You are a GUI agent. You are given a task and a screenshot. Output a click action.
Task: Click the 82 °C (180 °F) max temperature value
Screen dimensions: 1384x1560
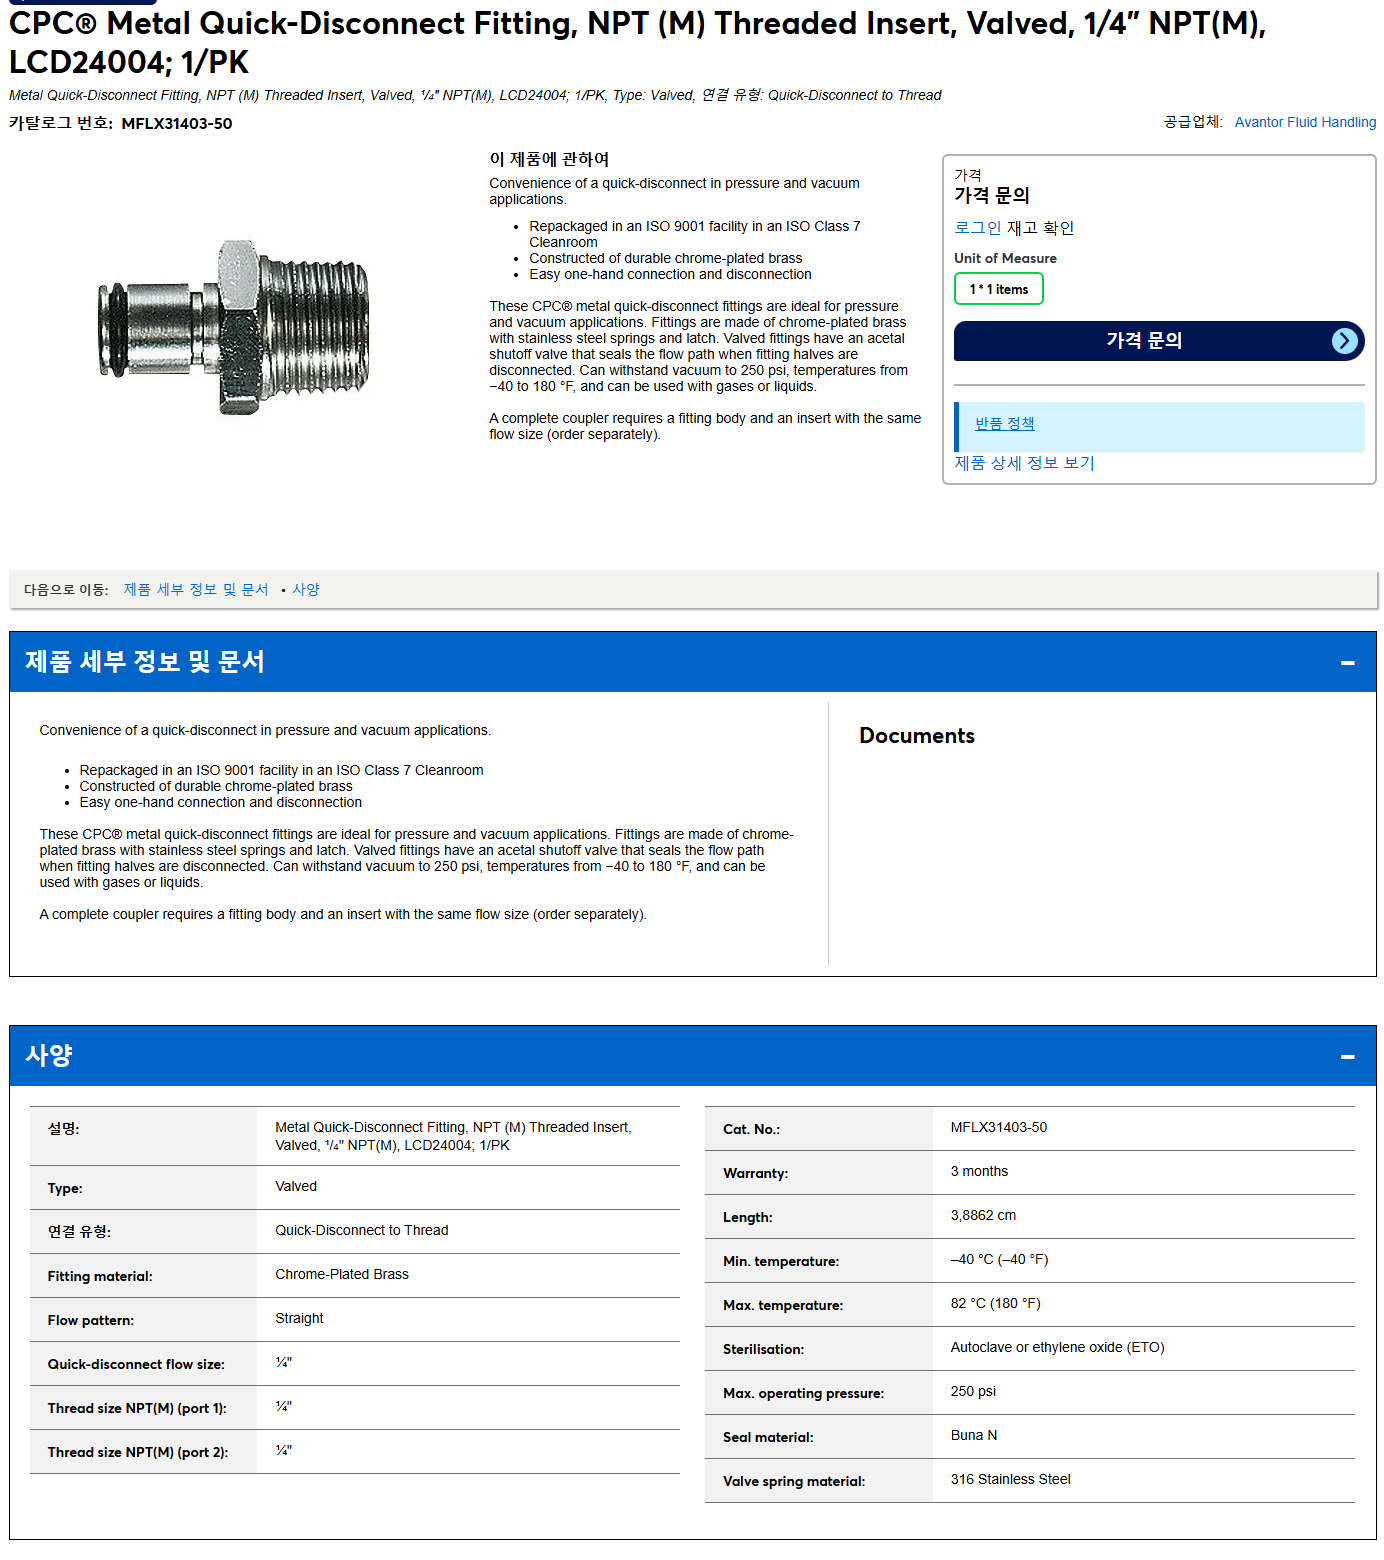tap(995, 1303)
